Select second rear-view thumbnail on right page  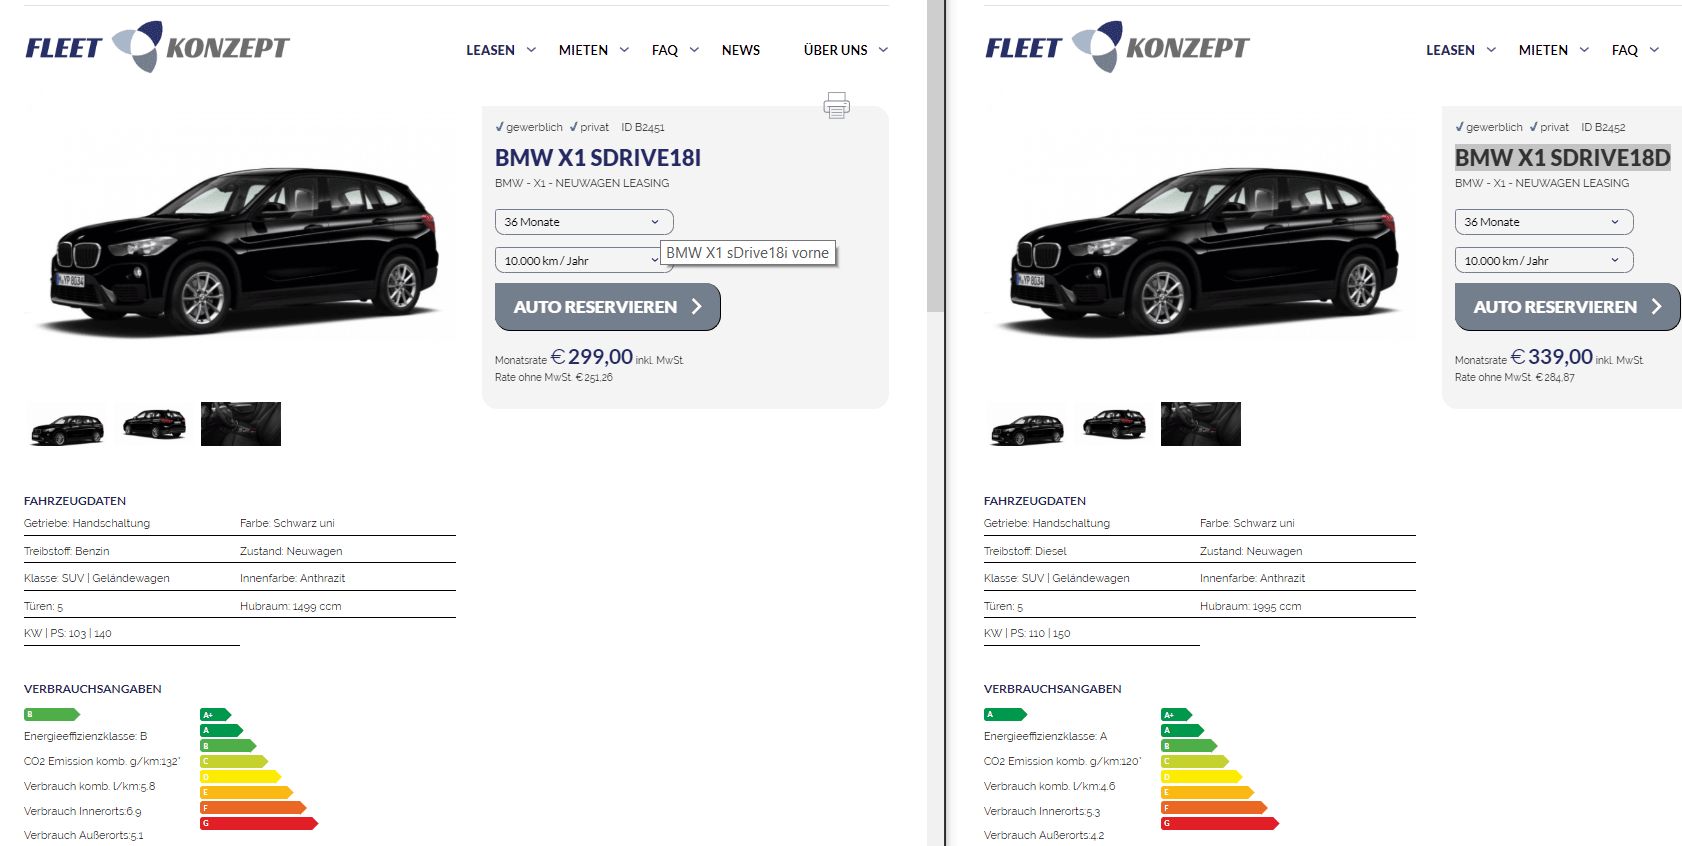1114,424
